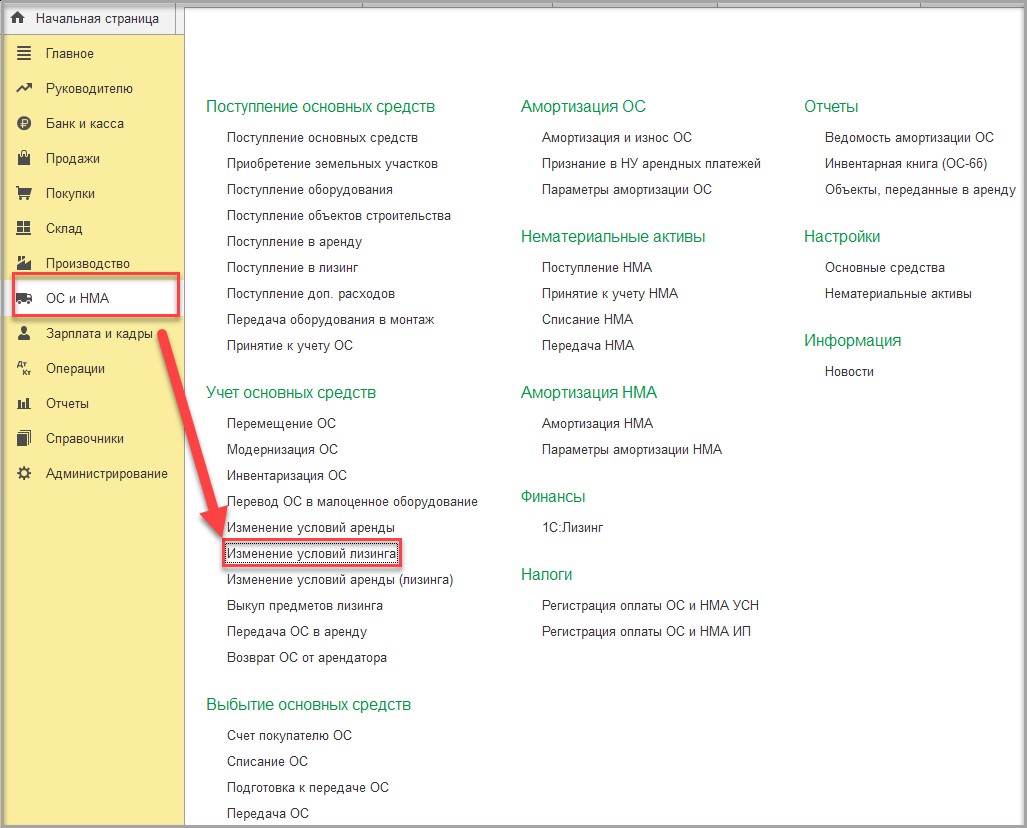Click Регистрация оплаты ОС и НМА УСН
1027x828 pixels.
click(650, 605)
